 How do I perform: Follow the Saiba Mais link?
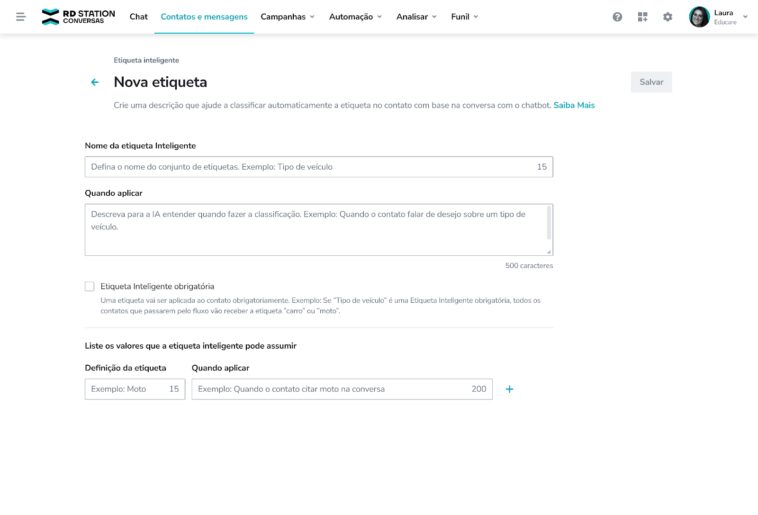(x=574, y=105)
